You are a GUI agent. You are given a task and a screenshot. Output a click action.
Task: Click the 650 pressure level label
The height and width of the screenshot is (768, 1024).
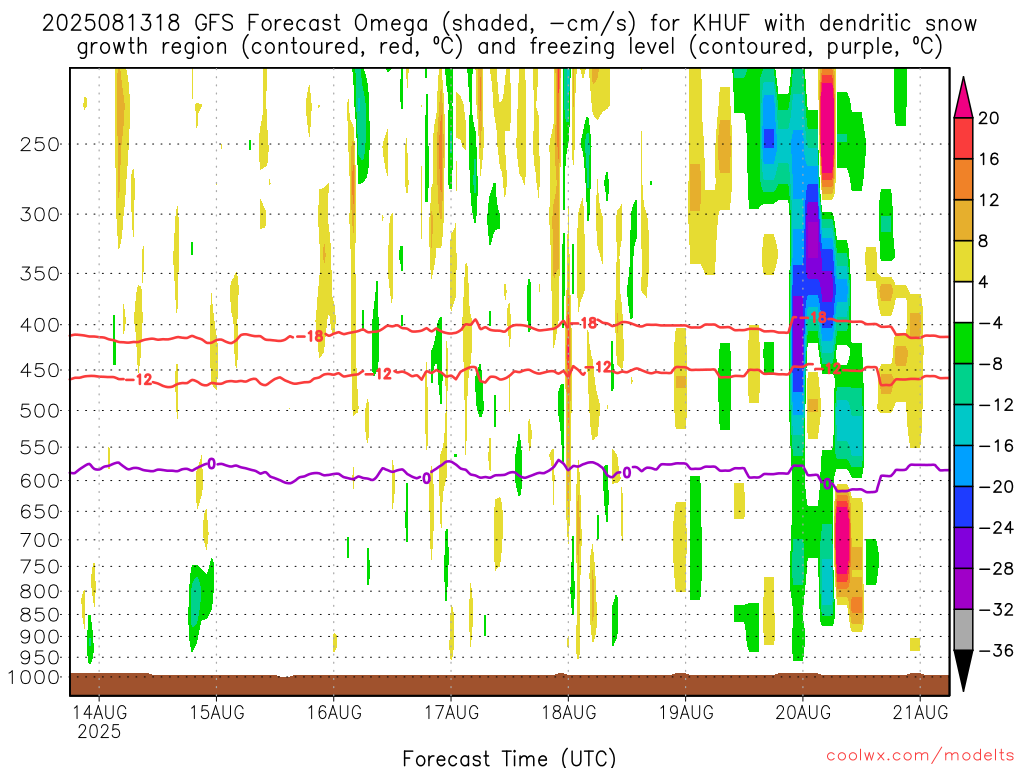tap(40, 512)
